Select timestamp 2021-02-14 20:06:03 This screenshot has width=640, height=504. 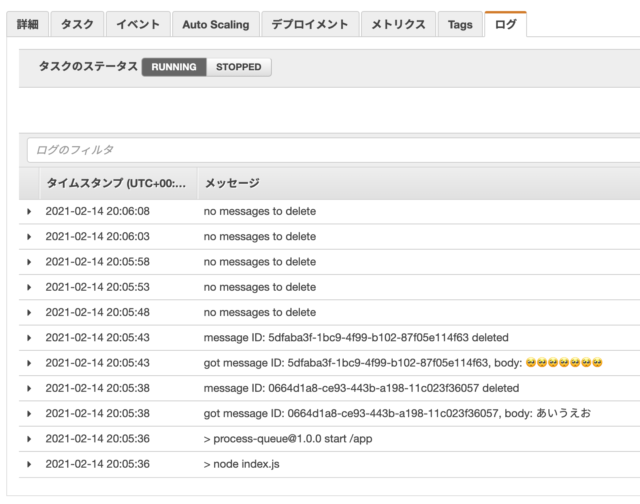[98, 237]
